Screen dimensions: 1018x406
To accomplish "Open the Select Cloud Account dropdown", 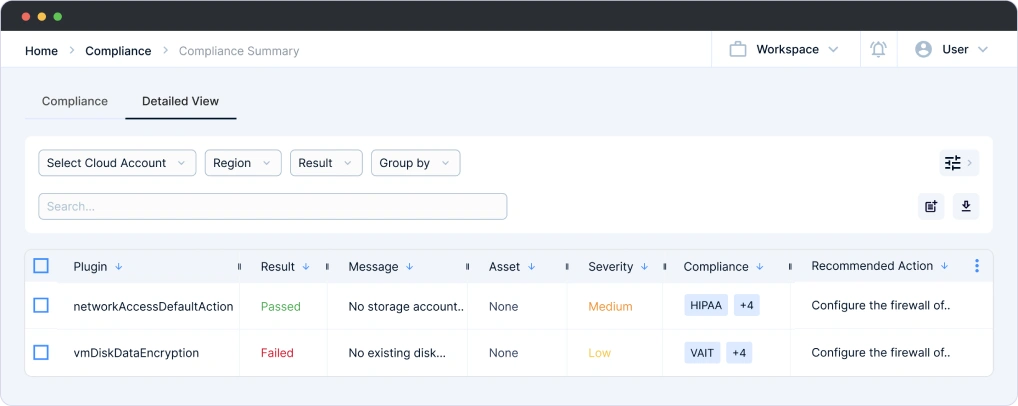I will [x=116, y=163].
